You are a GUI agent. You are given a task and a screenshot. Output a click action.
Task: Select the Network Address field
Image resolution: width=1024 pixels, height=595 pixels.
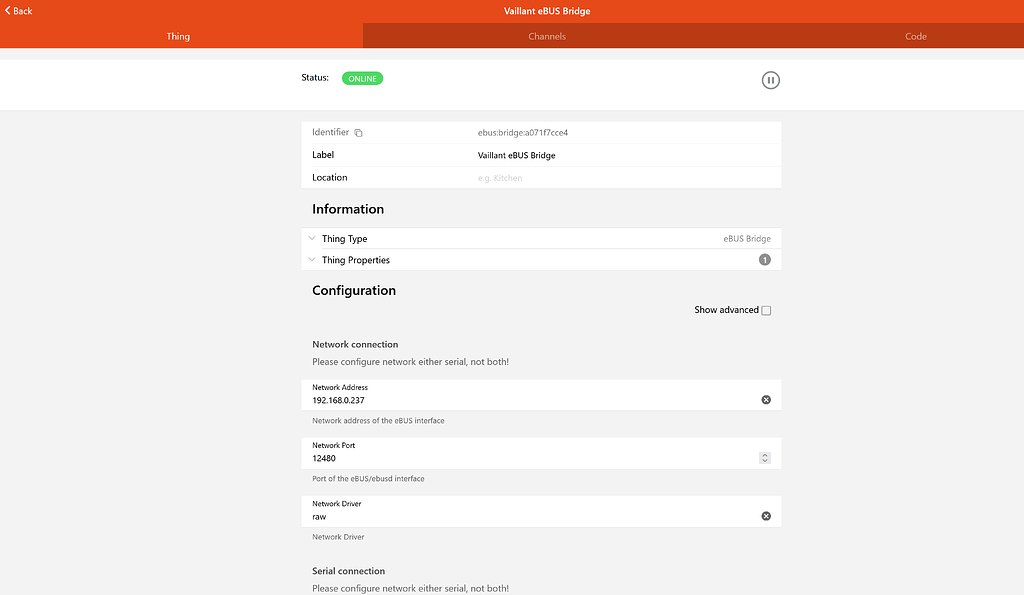(500, 399)
